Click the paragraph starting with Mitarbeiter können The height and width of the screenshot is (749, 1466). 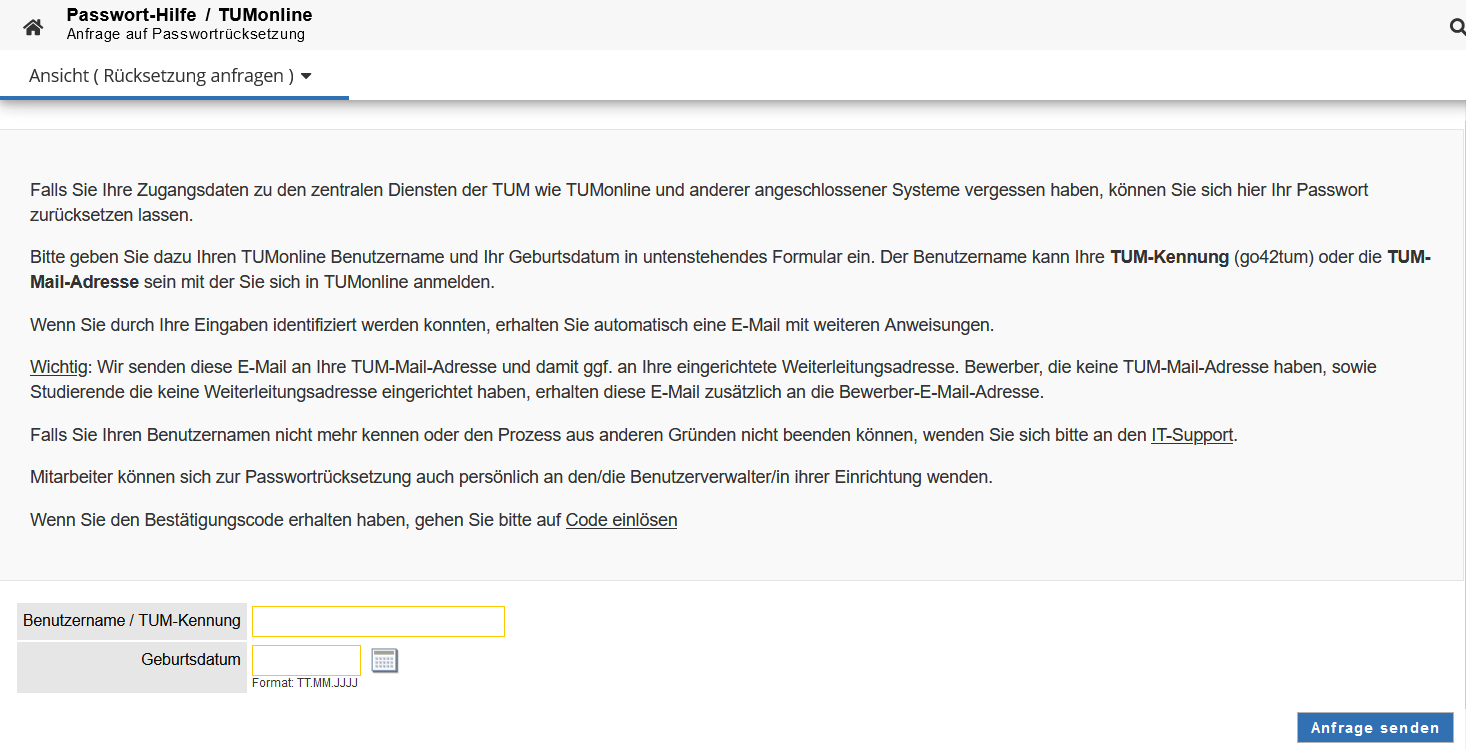[510, 477]
